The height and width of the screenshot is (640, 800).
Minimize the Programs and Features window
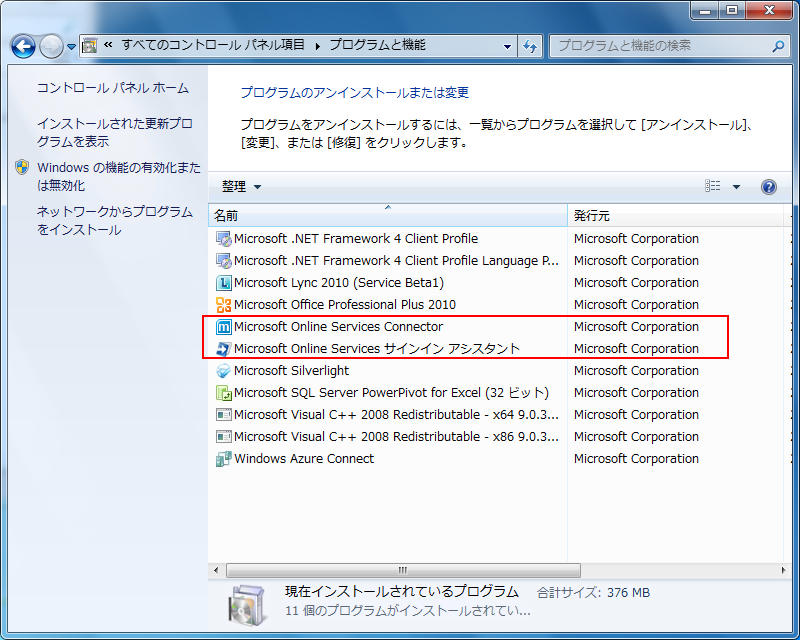[x=706, y=10]
